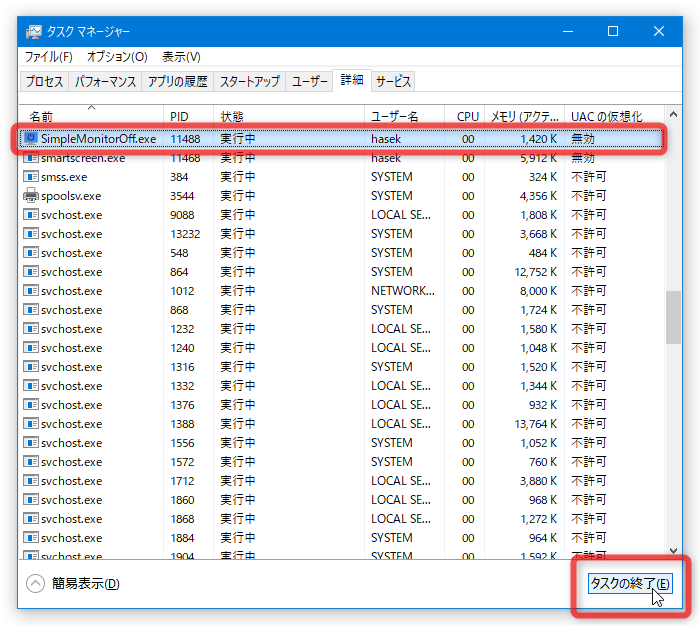Click the タスクの終了(E) button
The width and height of the screenshot is (700, 626).
630,583
